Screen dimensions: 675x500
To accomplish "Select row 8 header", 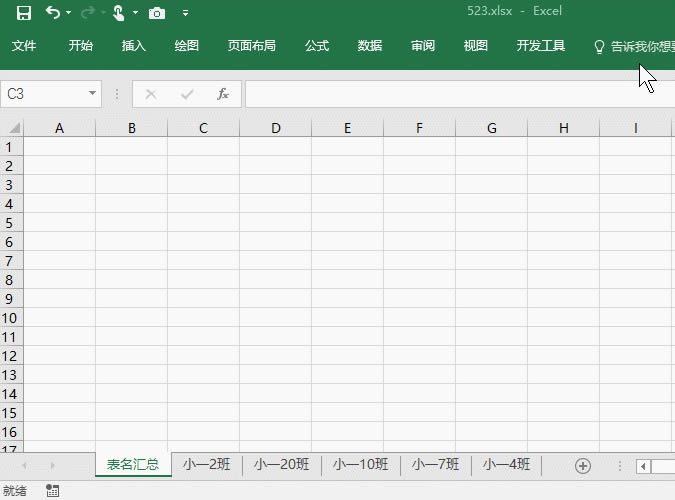I will [x=11, y=280].
